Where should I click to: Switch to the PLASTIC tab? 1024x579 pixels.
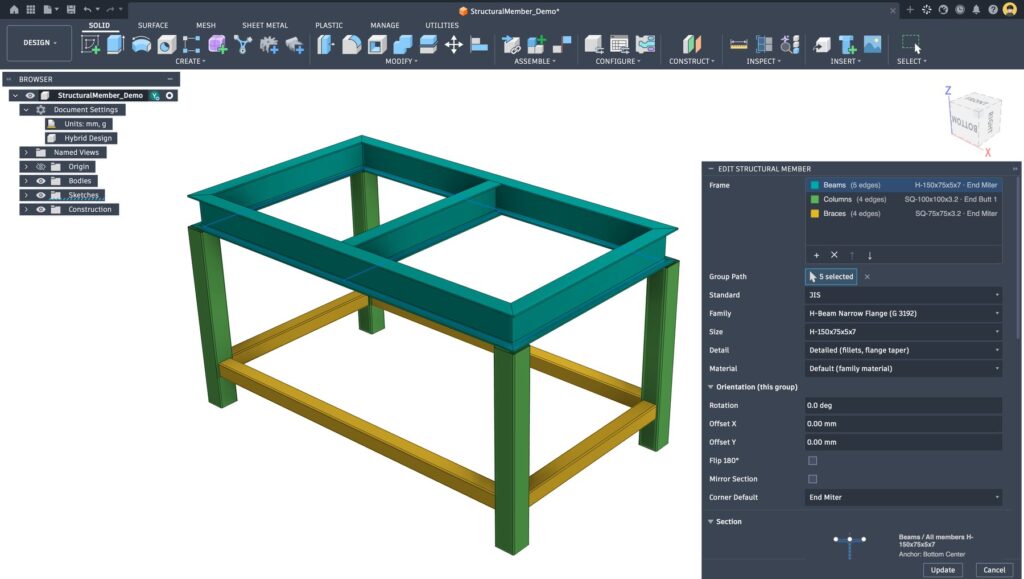click(328, 25)
